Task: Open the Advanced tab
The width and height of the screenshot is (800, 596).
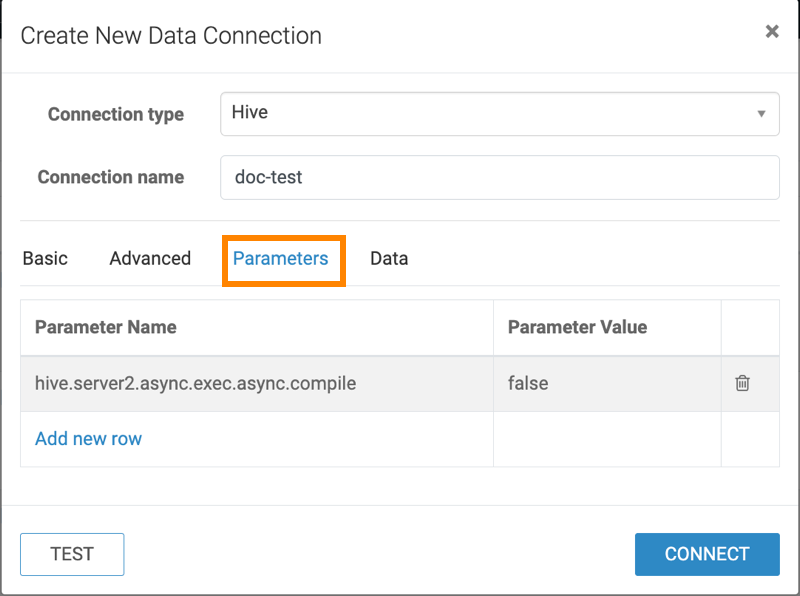Action: [150, 258]
